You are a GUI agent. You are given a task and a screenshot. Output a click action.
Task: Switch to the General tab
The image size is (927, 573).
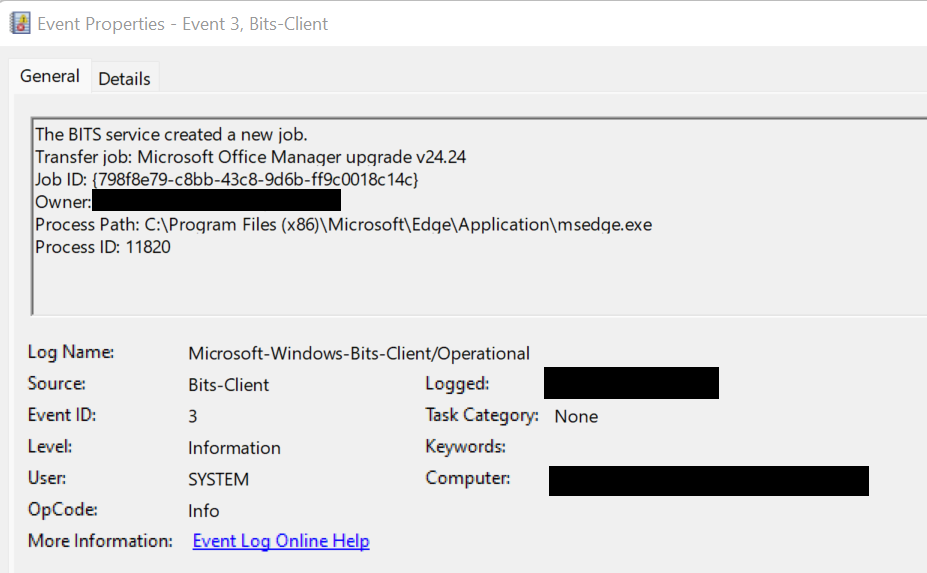pos(50,76)
